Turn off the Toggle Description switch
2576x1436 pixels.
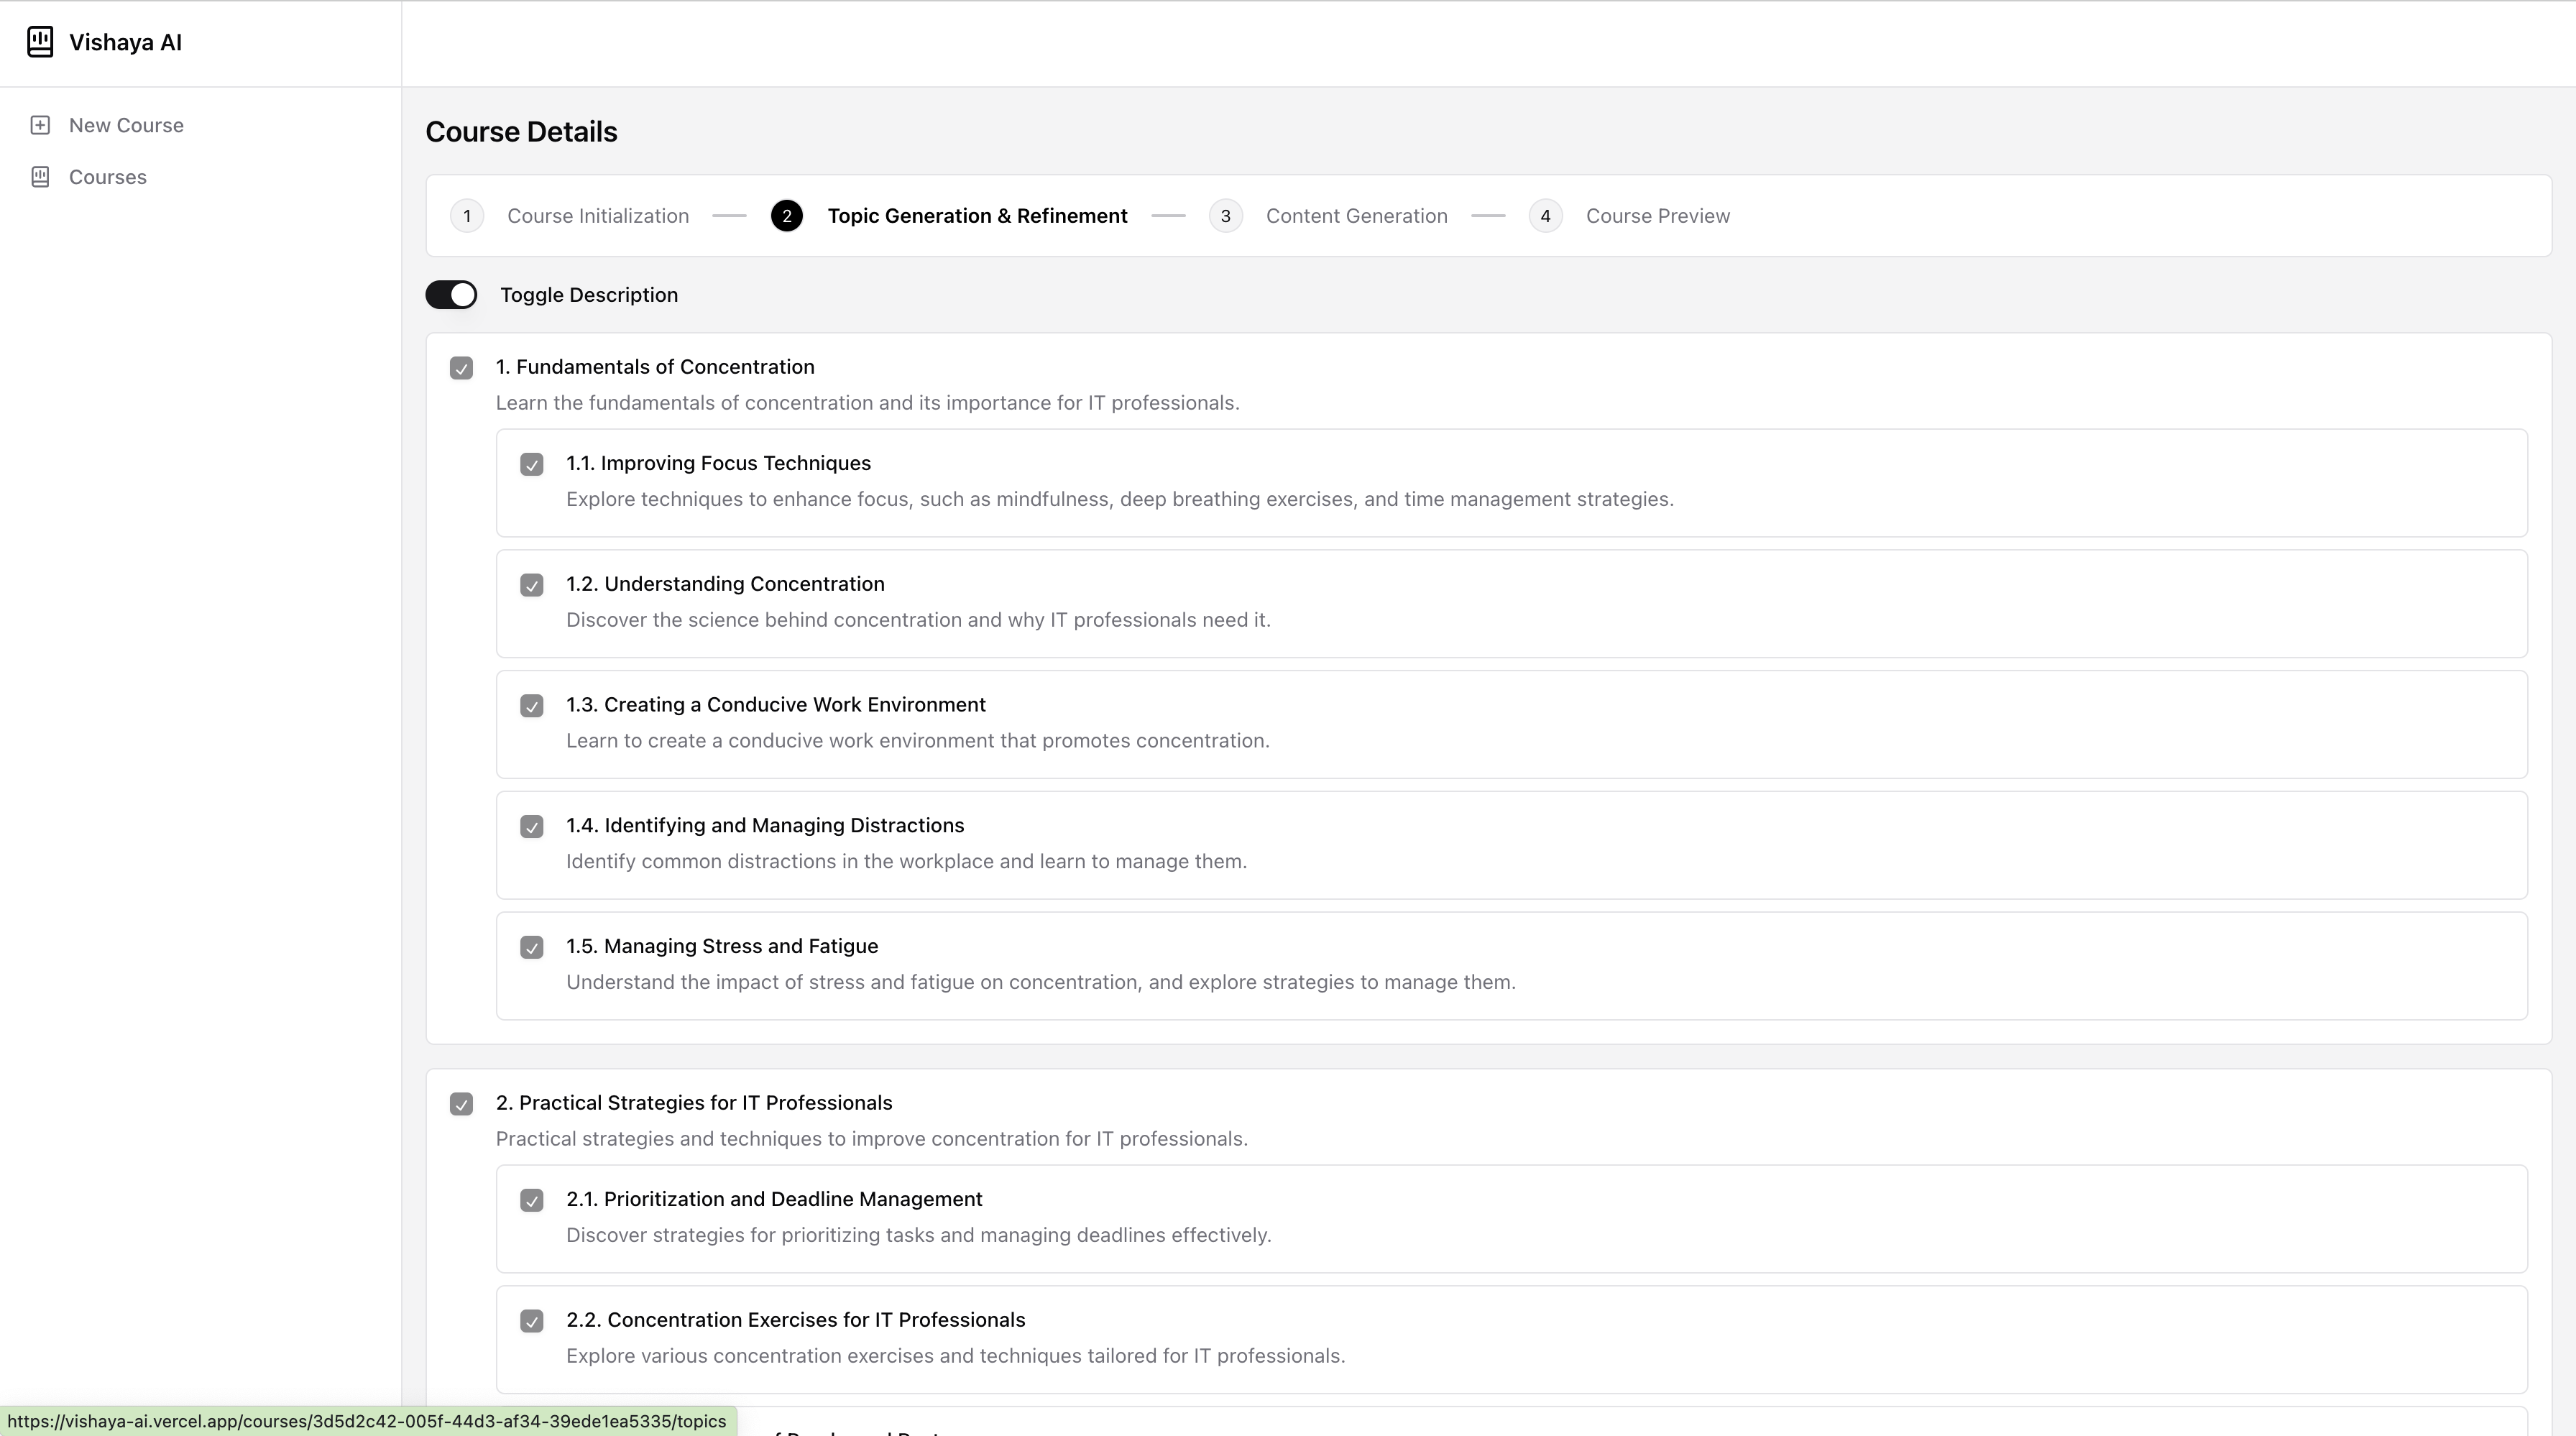(x=451, y=295)
